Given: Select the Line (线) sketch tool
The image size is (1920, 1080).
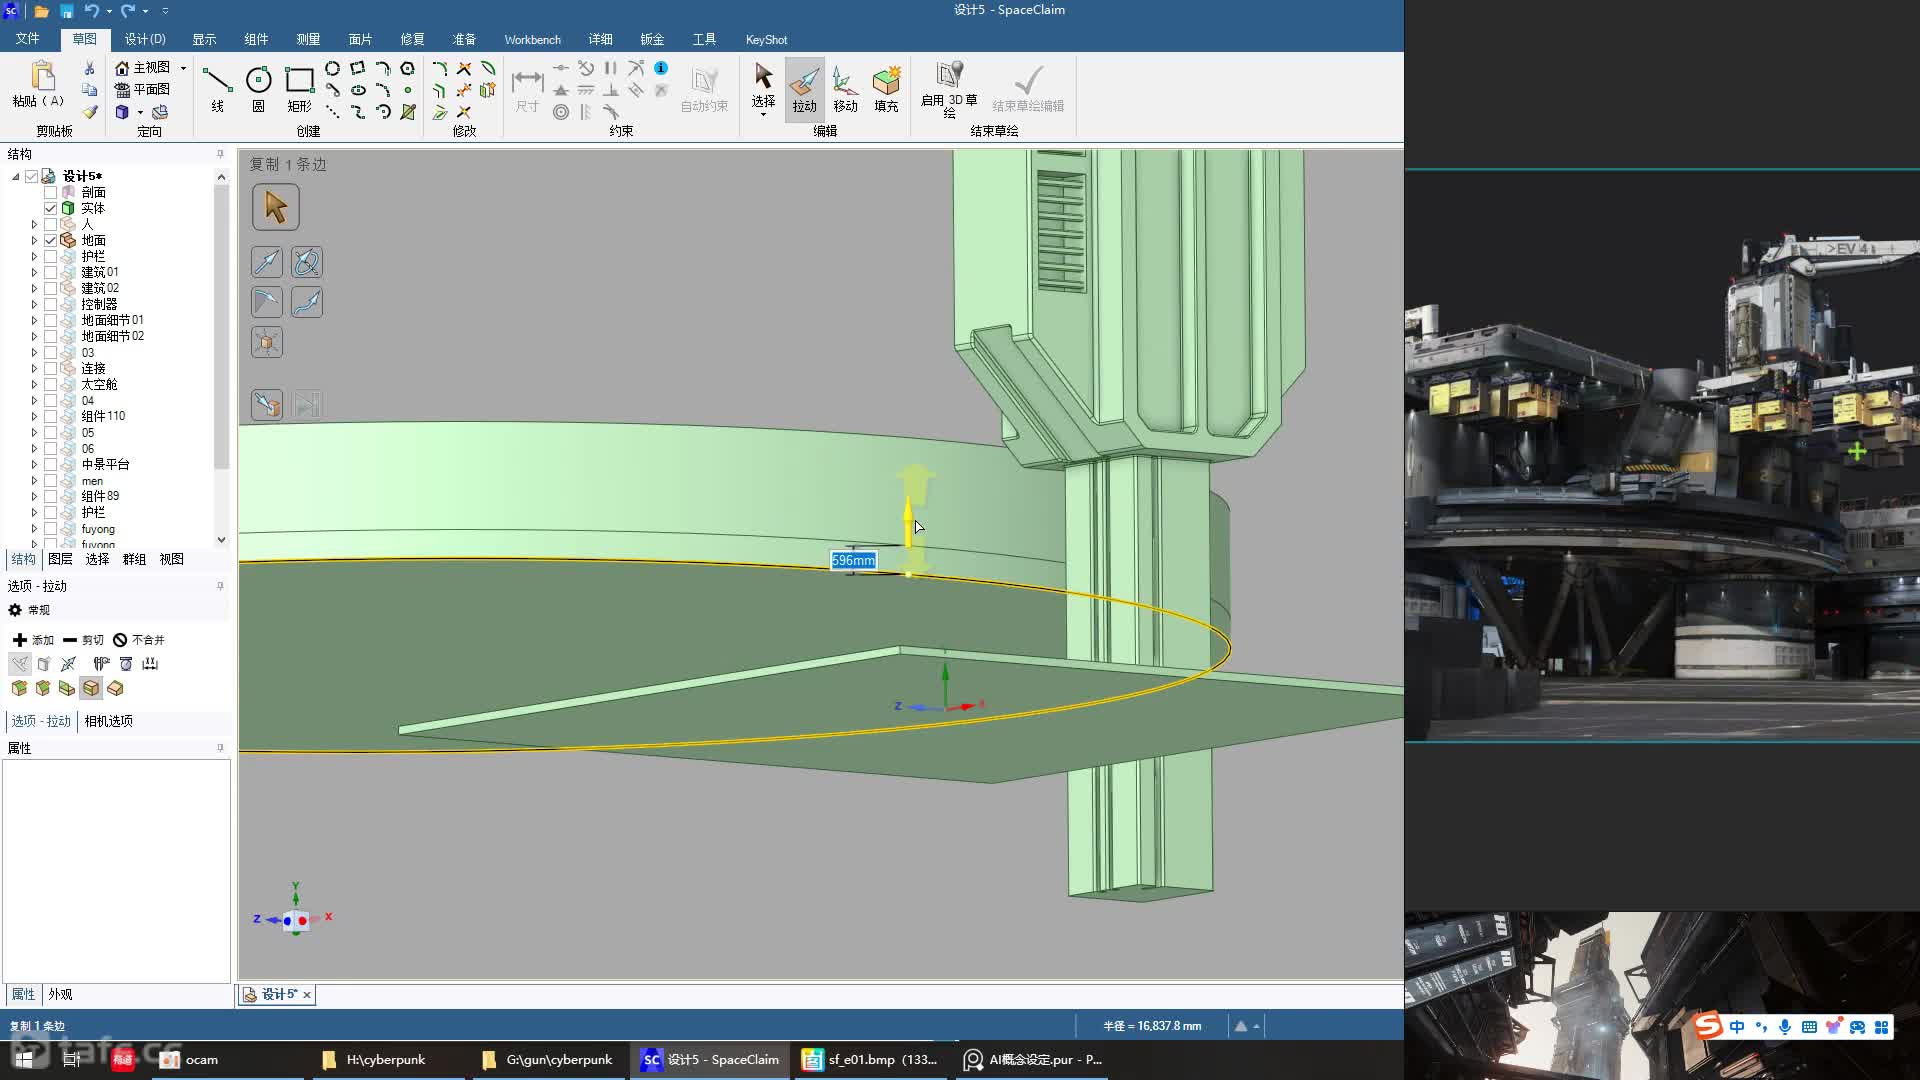Looking at the screenshot, I should pyautogui.click(x=217, y=88).
